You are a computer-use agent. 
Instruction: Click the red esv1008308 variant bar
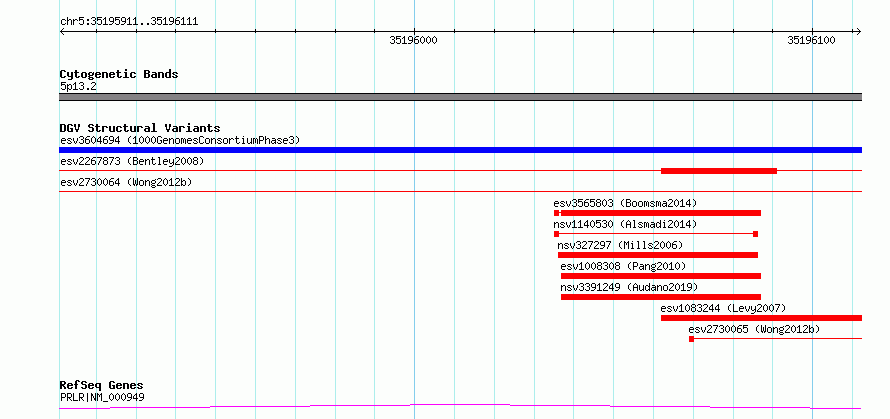pos(661,276)
